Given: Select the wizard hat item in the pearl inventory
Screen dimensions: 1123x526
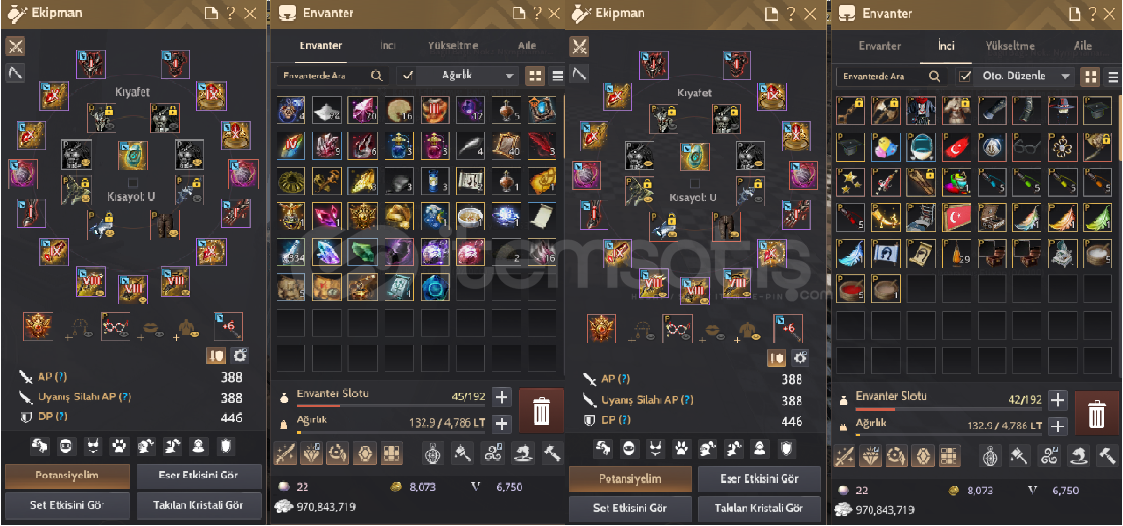Looking at the screenshot, I should click(1063, 110).
